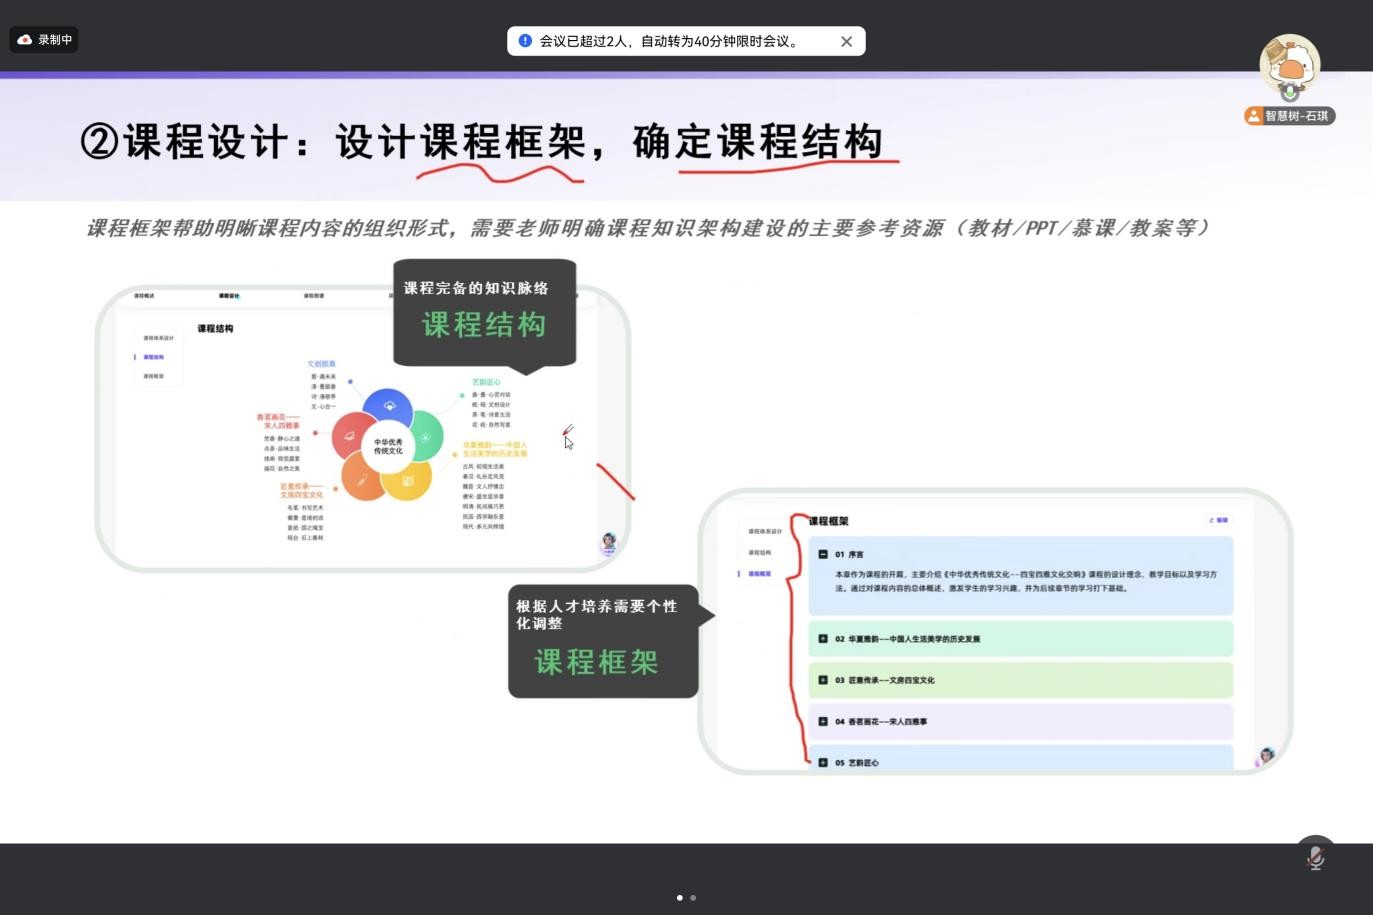
Task: Click the yellow petal icon in flower diagram
Action: 408,481
